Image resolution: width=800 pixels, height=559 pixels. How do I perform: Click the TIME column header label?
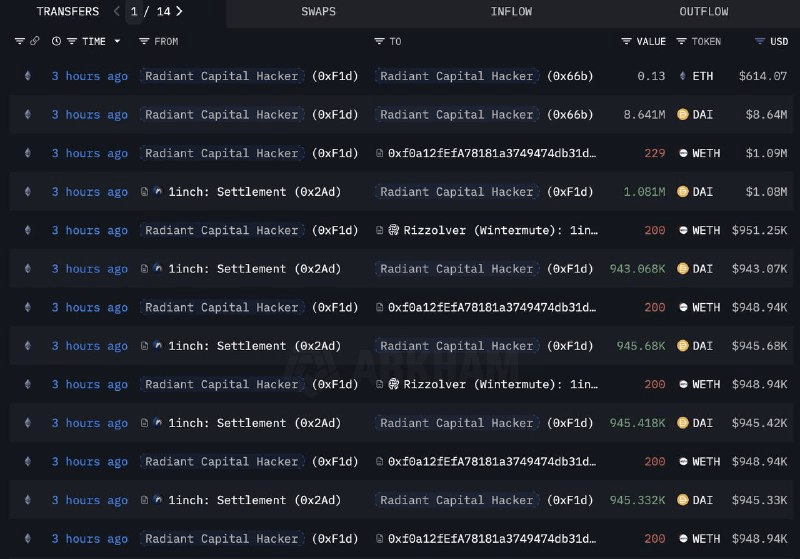point(94,41)
